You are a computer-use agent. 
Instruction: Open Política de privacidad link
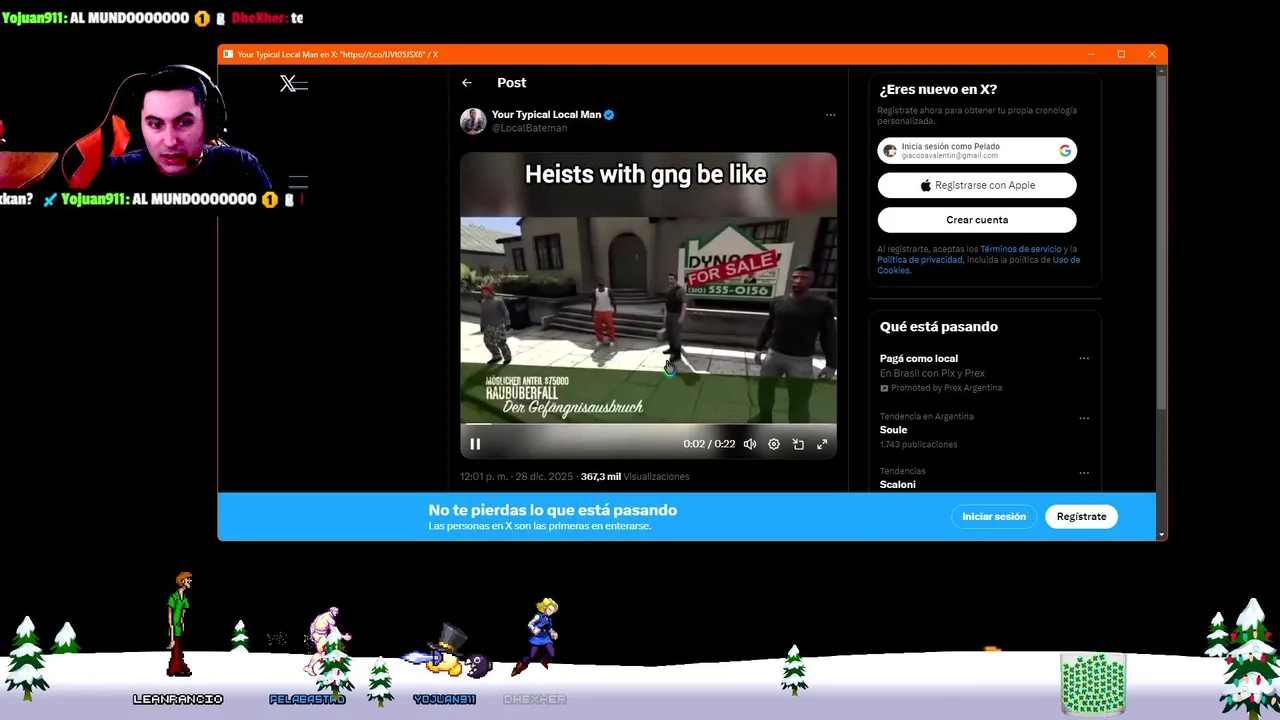920,260
